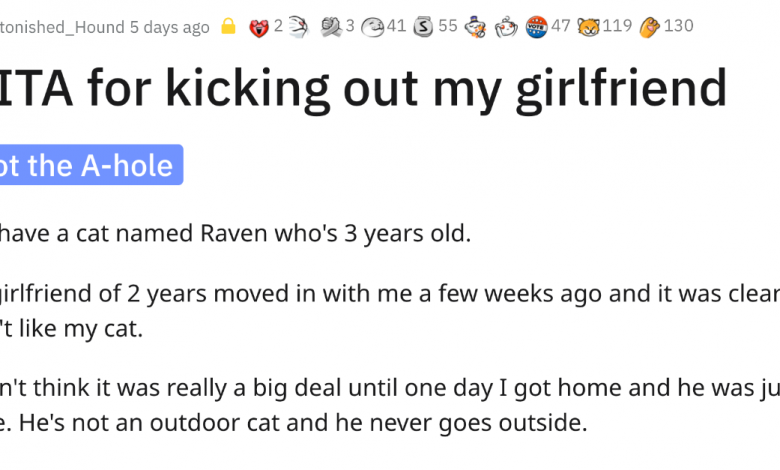Click the plain Snoo award icon
Screen dimensions: 780x470
(506, 26)
